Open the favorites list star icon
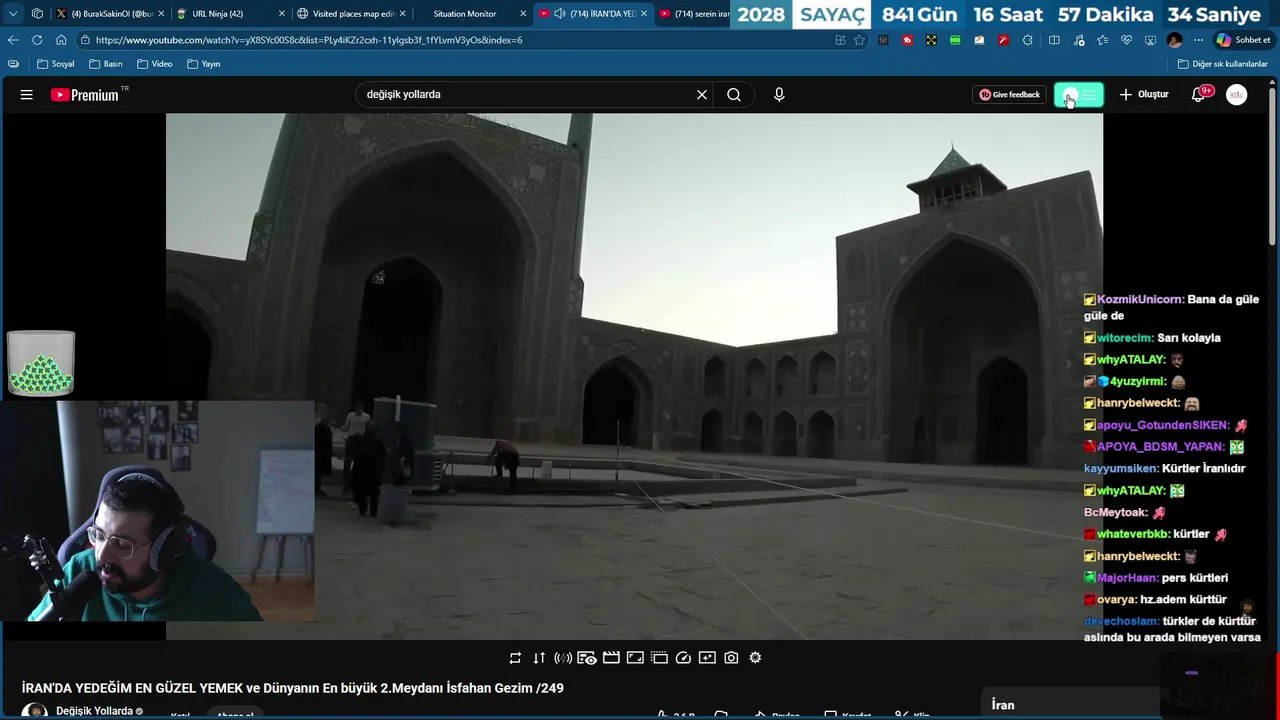 [x=1102, y=40]
